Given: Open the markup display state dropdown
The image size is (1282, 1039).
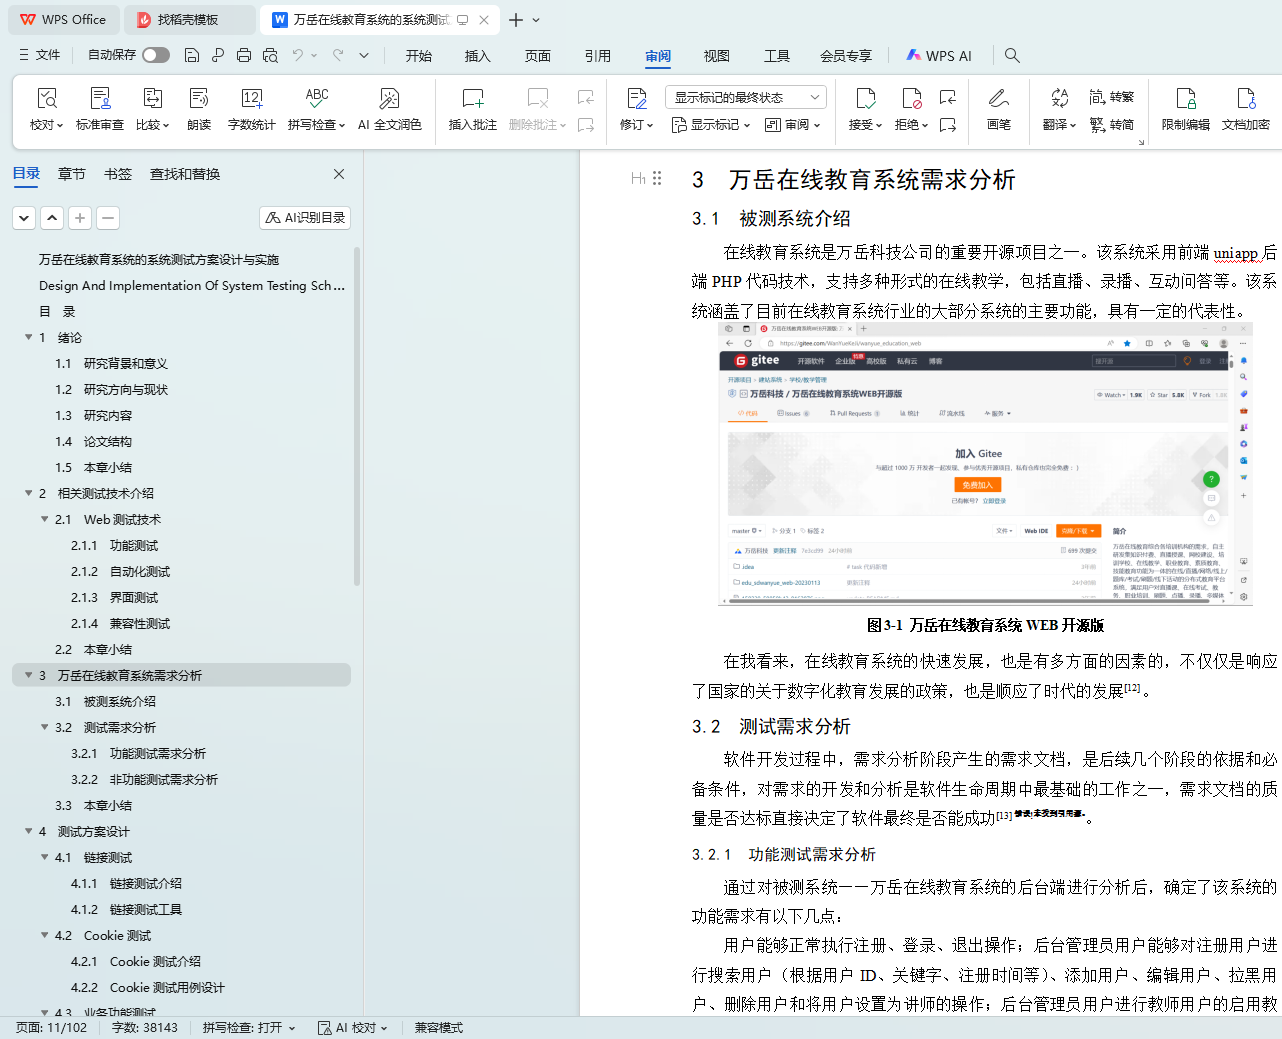Looking at the screenshot, I should [745, 97].
